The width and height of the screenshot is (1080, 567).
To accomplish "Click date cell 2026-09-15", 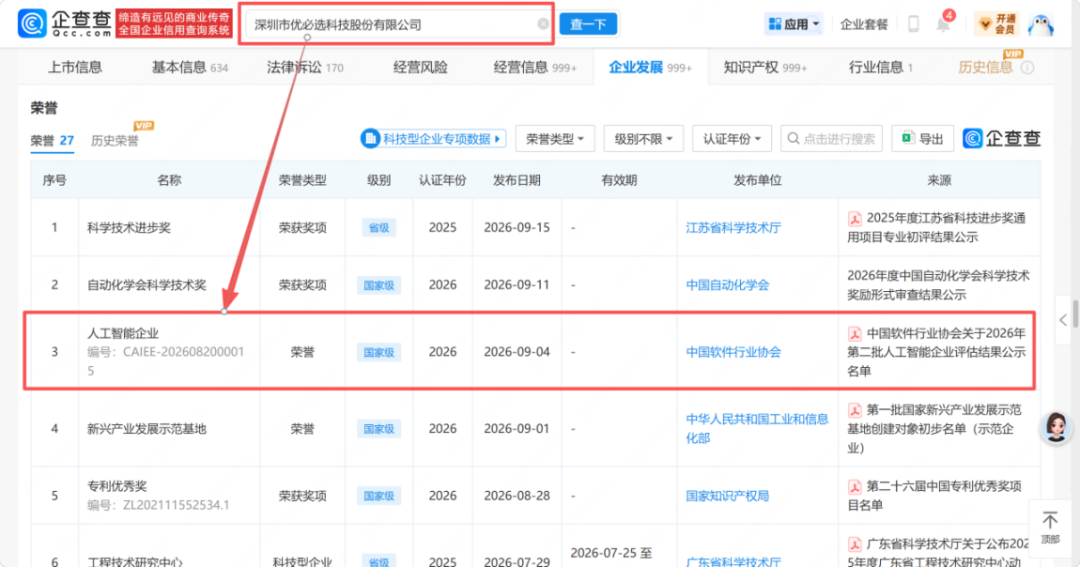I will click(517, 228).
